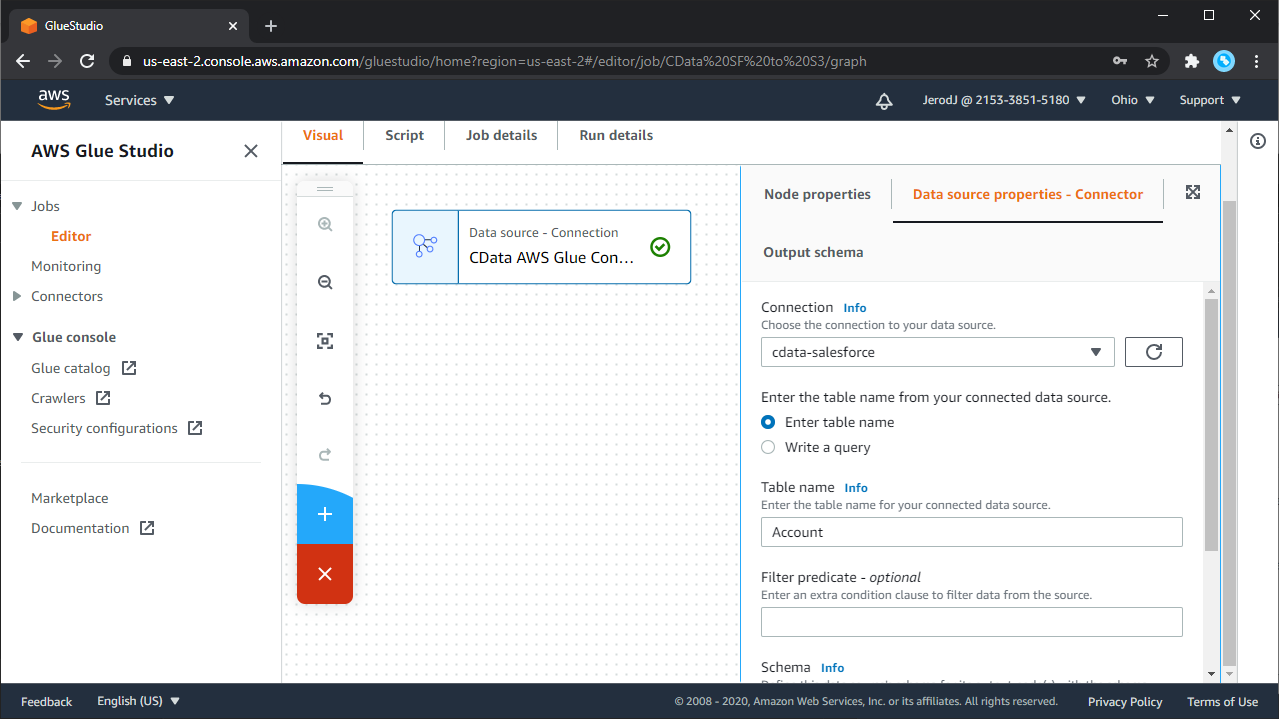Undo last canvas action
Viewport: 1279px width, 719px height.
coord(325,399)
